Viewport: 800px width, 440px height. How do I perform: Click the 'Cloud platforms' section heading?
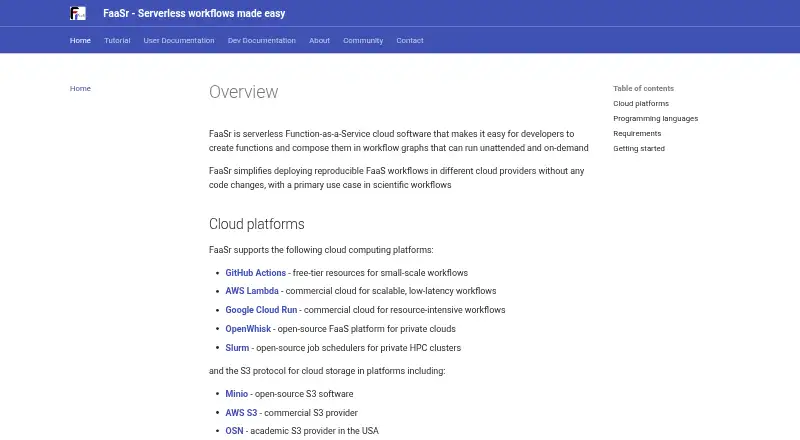(x=257, y=224)
